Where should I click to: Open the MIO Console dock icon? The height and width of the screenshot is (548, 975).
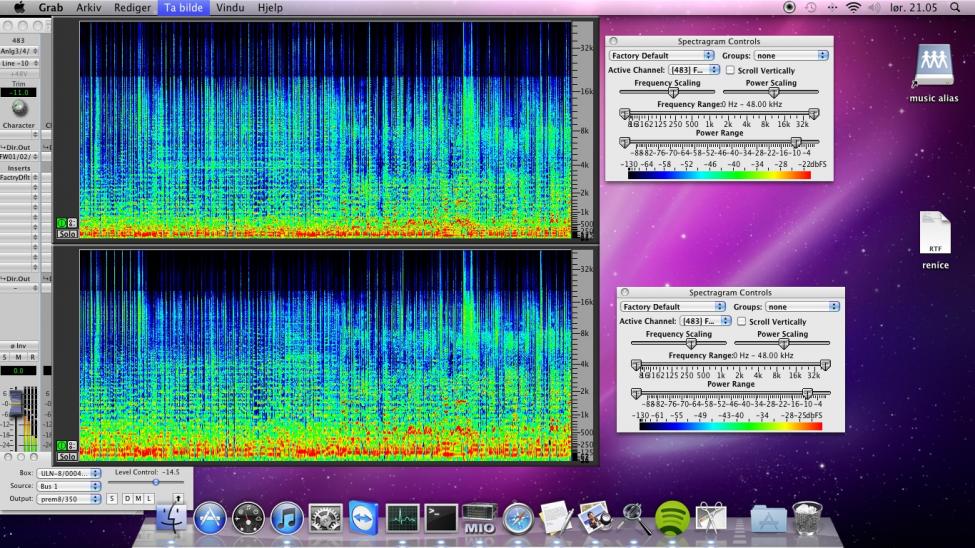pos(479,518)
